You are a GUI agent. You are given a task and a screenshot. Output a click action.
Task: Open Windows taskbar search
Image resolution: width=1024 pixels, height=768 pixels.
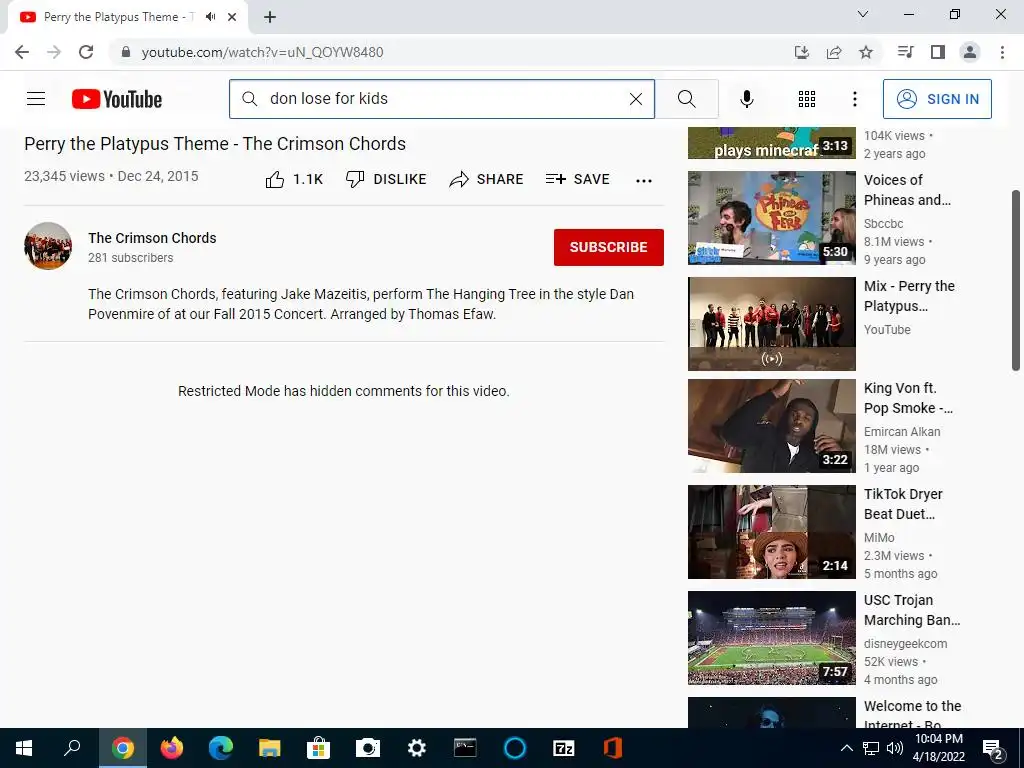click(72, 748)
